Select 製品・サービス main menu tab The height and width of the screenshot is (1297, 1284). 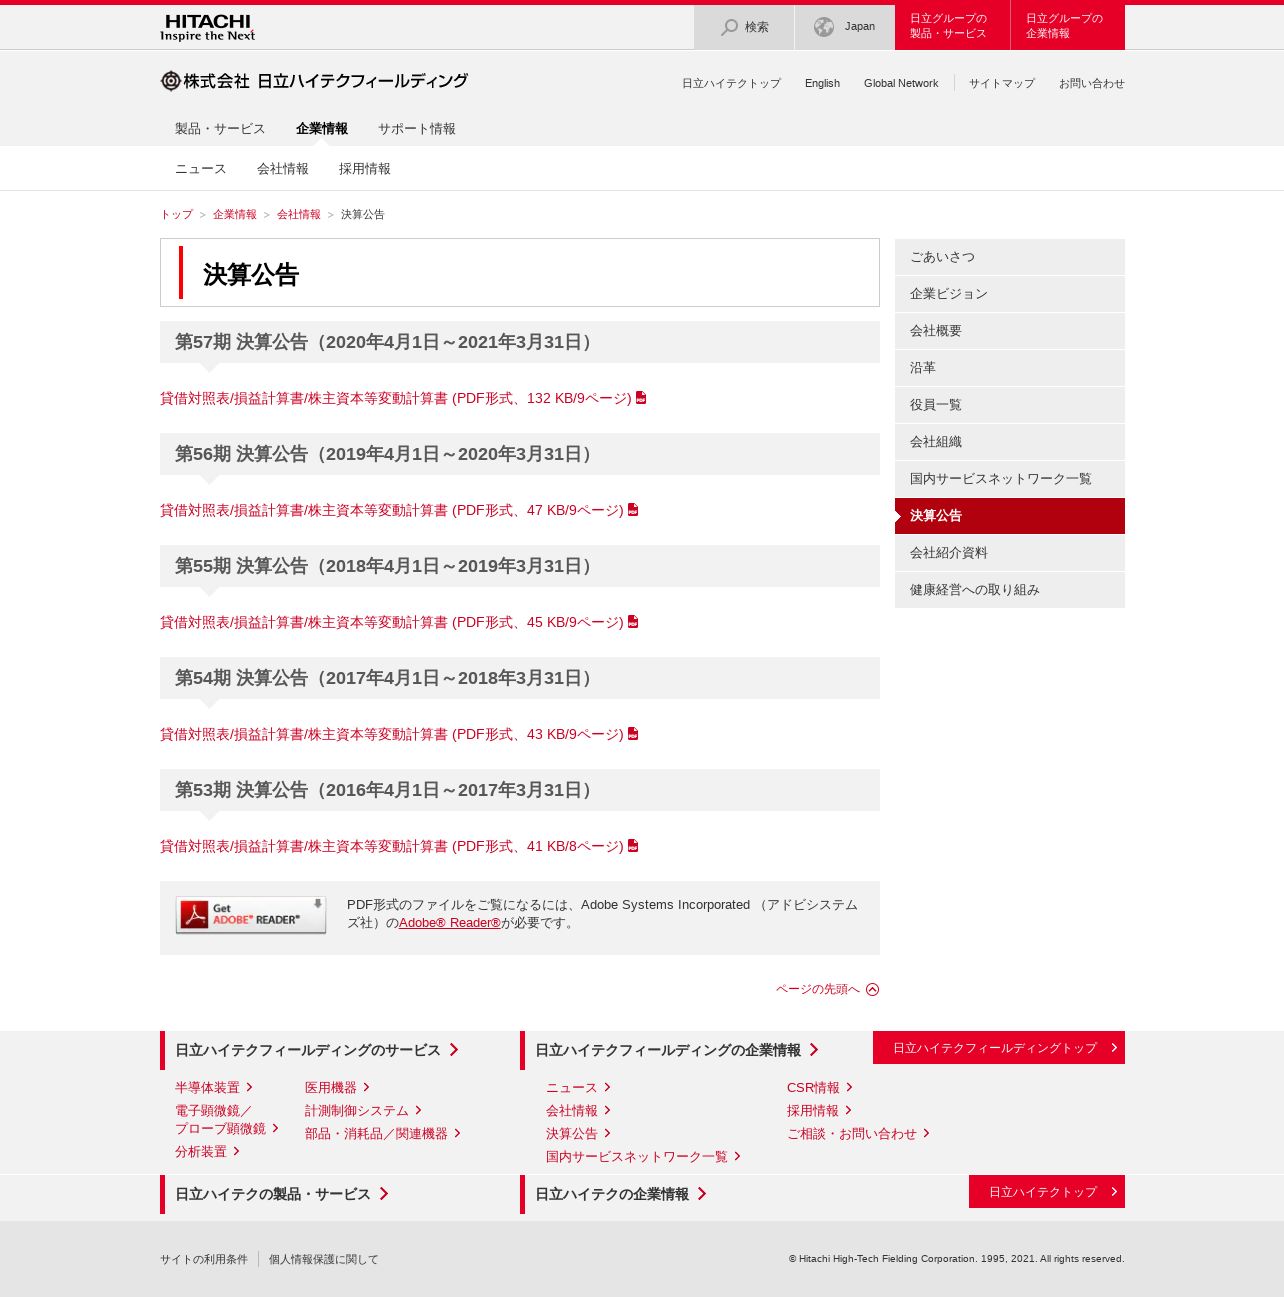click(x=220, y=128)
